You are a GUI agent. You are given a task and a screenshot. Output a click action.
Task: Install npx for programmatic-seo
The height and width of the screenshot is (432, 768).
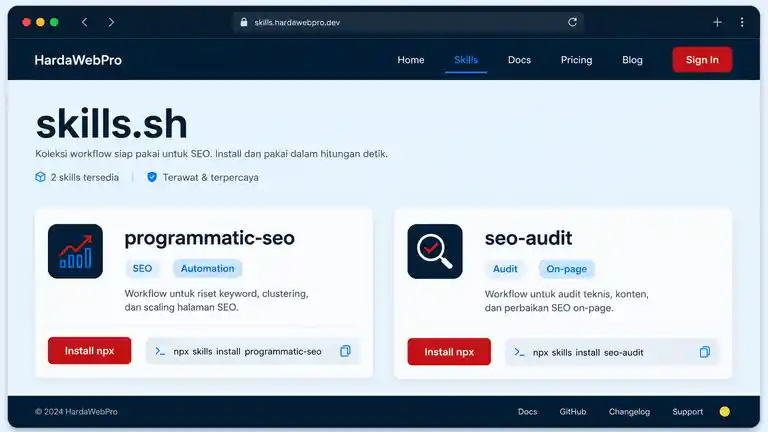90,351
